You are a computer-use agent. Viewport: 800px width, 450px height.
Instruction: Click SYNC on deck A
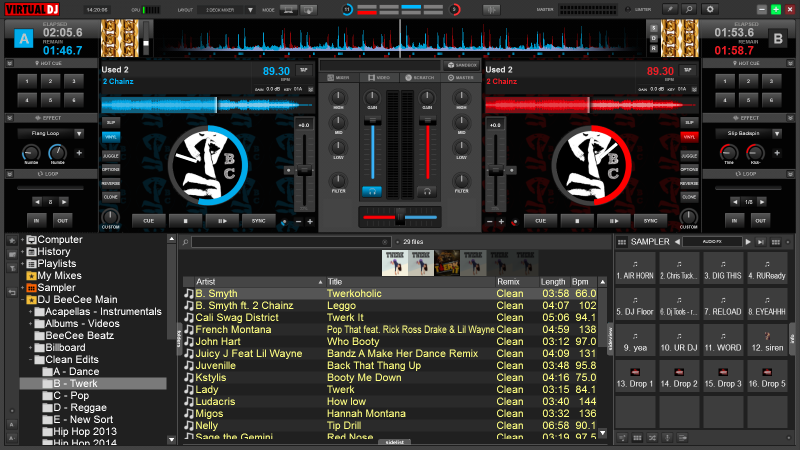click(259, 221)
